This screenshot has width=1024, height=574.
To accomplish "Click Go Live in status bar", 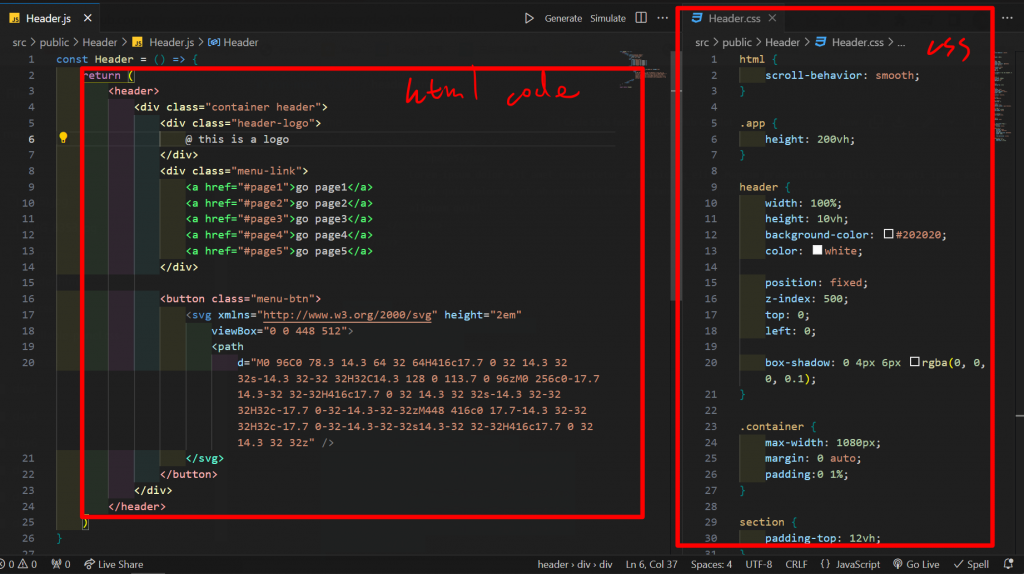I will (916, 564).
